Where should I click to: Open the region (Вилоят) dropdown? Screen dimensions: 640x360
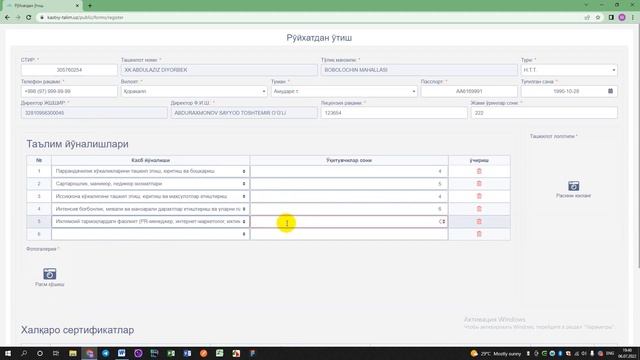(194, 91)
